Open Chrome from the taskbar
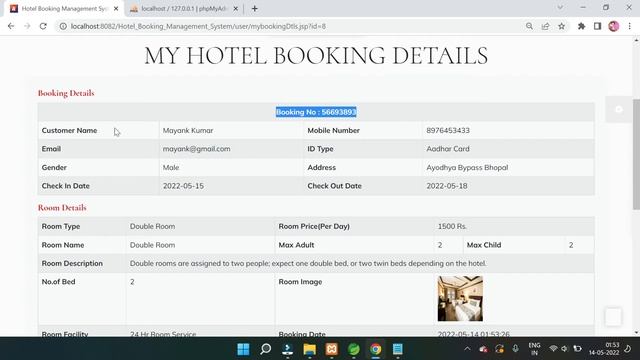Screen dimensions: 640x360 coord(376,349)
